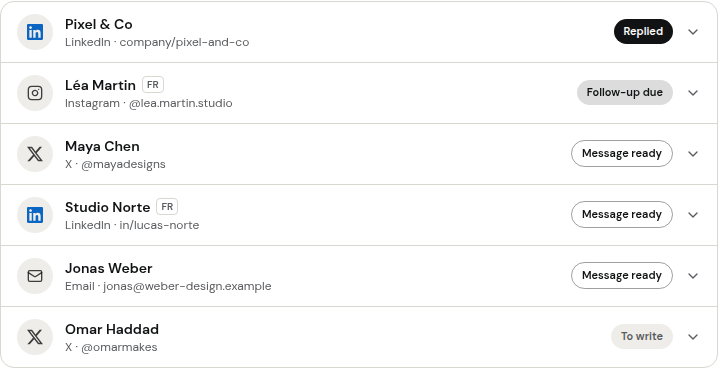This screenshot has height=368, width=718.
Task: Click the FR tag beside Studio Norte
Action: (x=167, y=206)
